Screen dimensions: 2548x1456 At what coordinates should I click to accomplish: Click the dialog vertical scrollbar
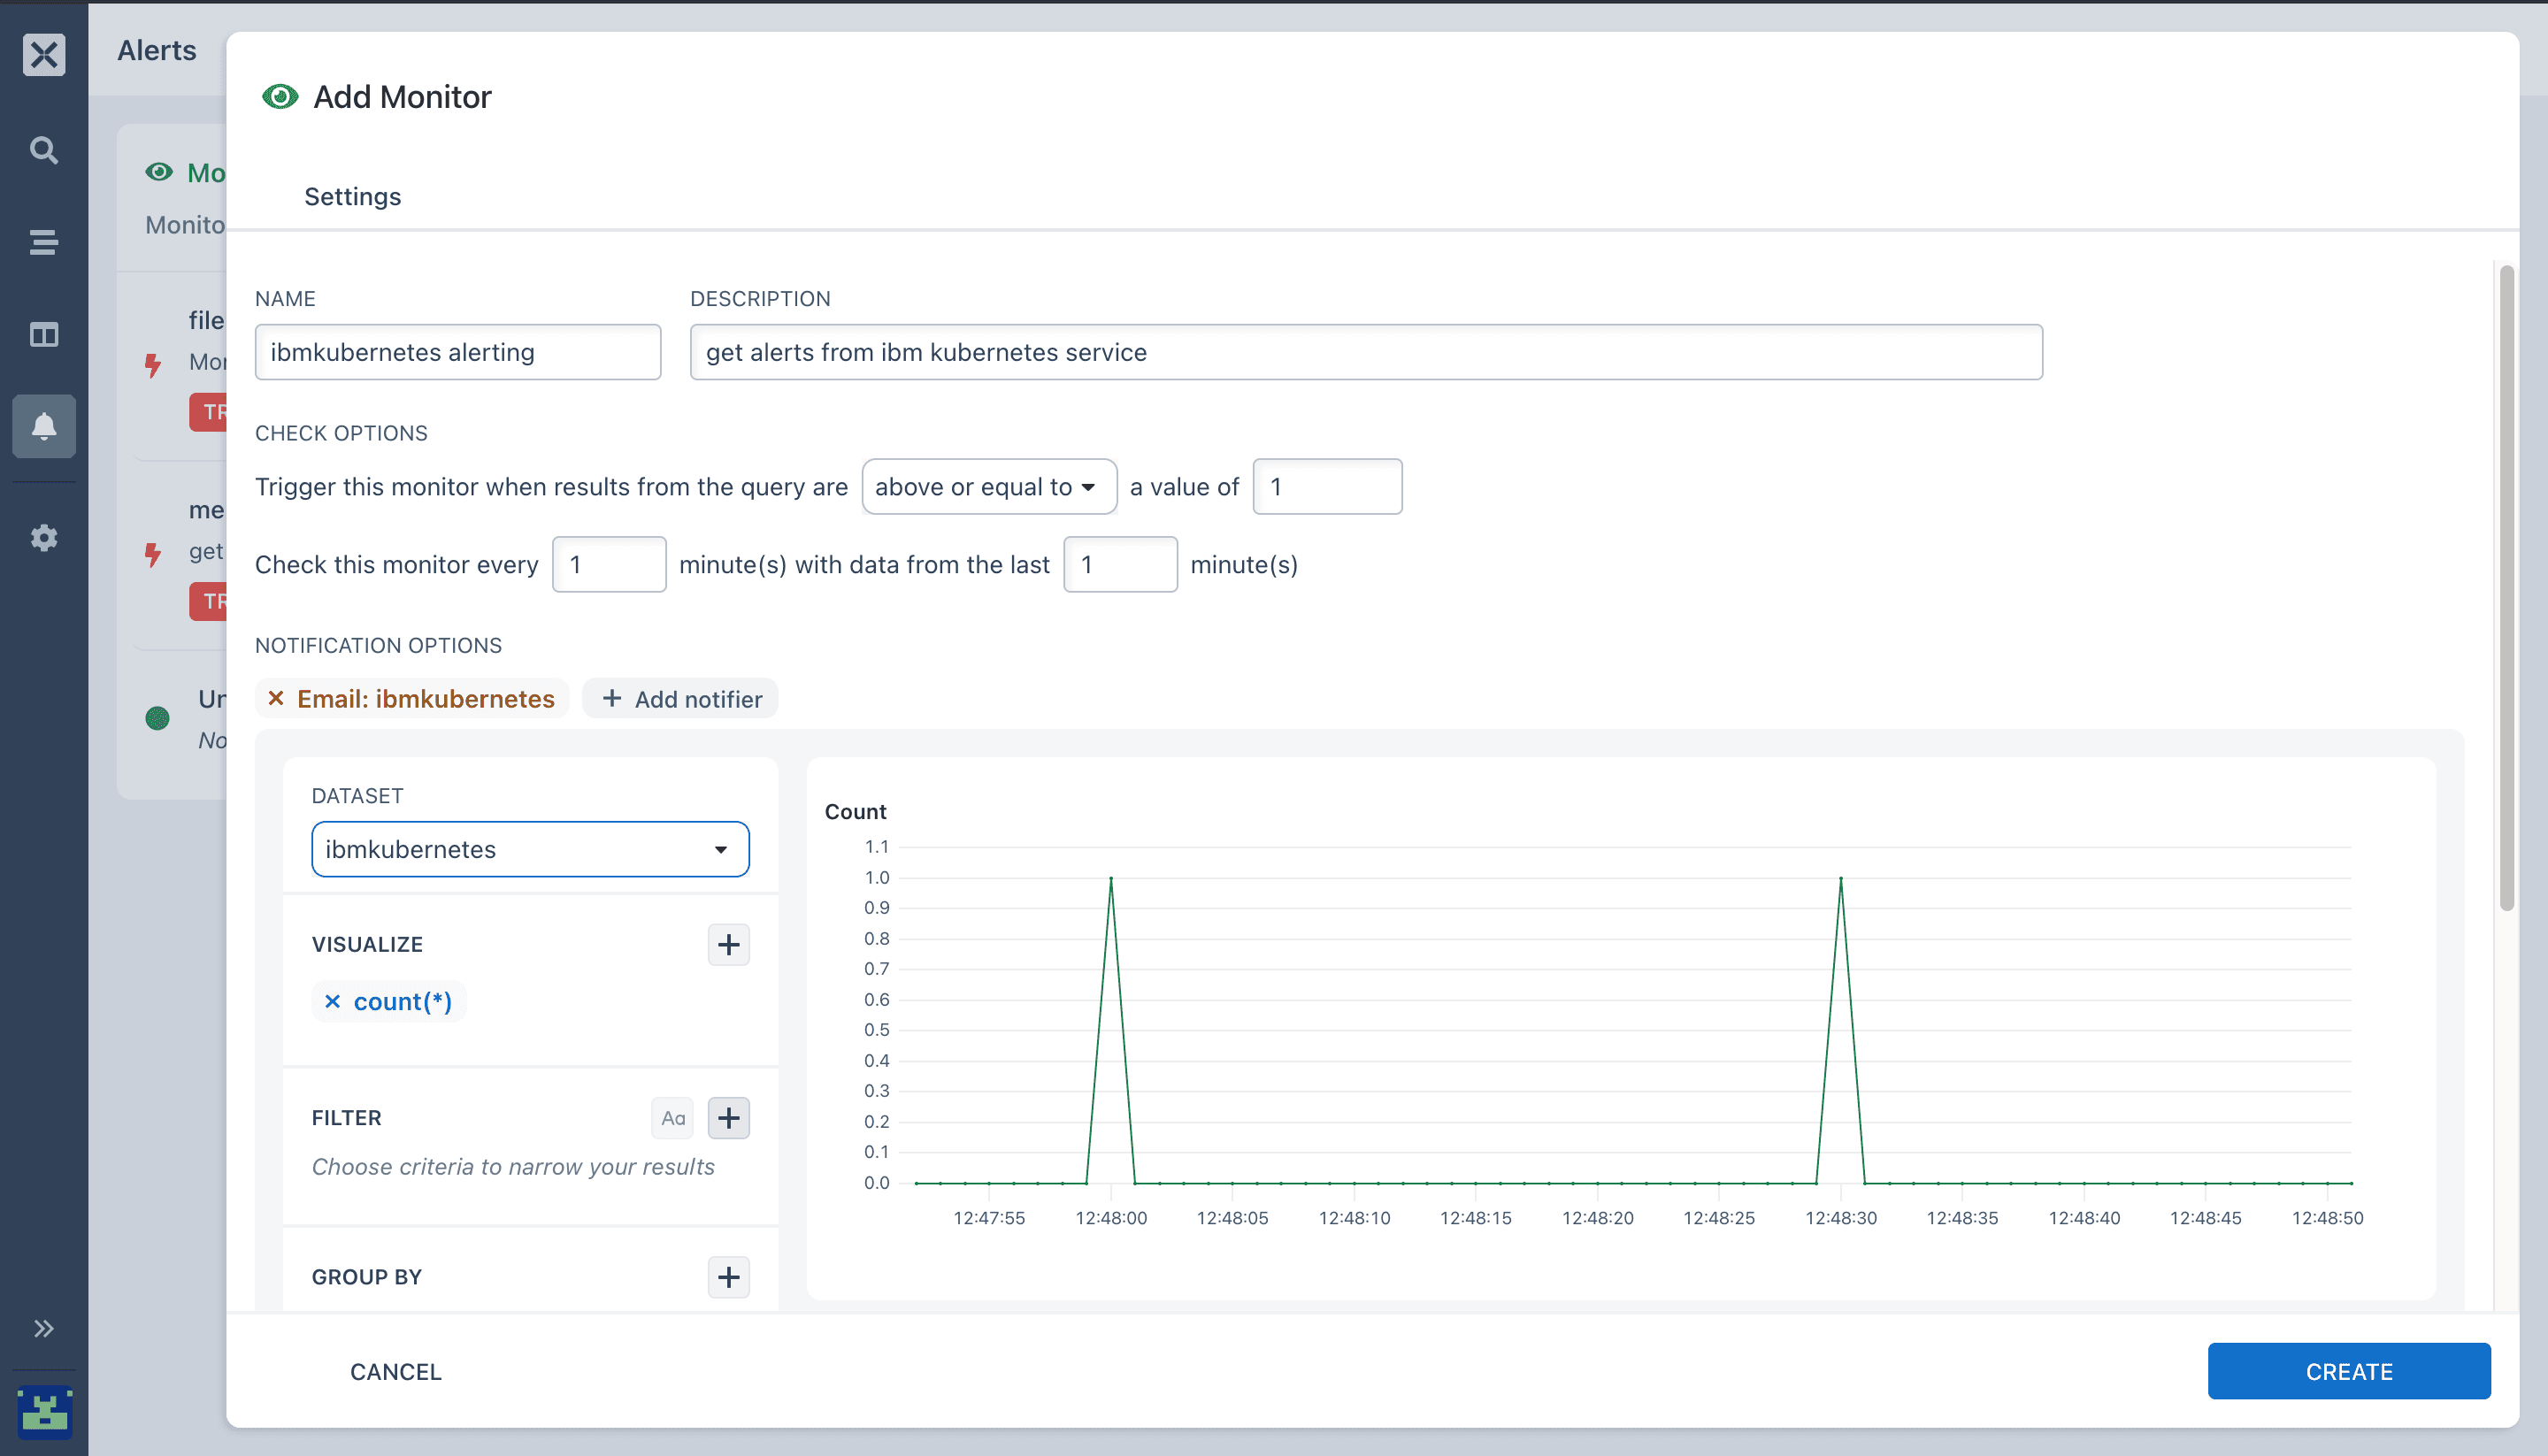tap(2506, 587)
